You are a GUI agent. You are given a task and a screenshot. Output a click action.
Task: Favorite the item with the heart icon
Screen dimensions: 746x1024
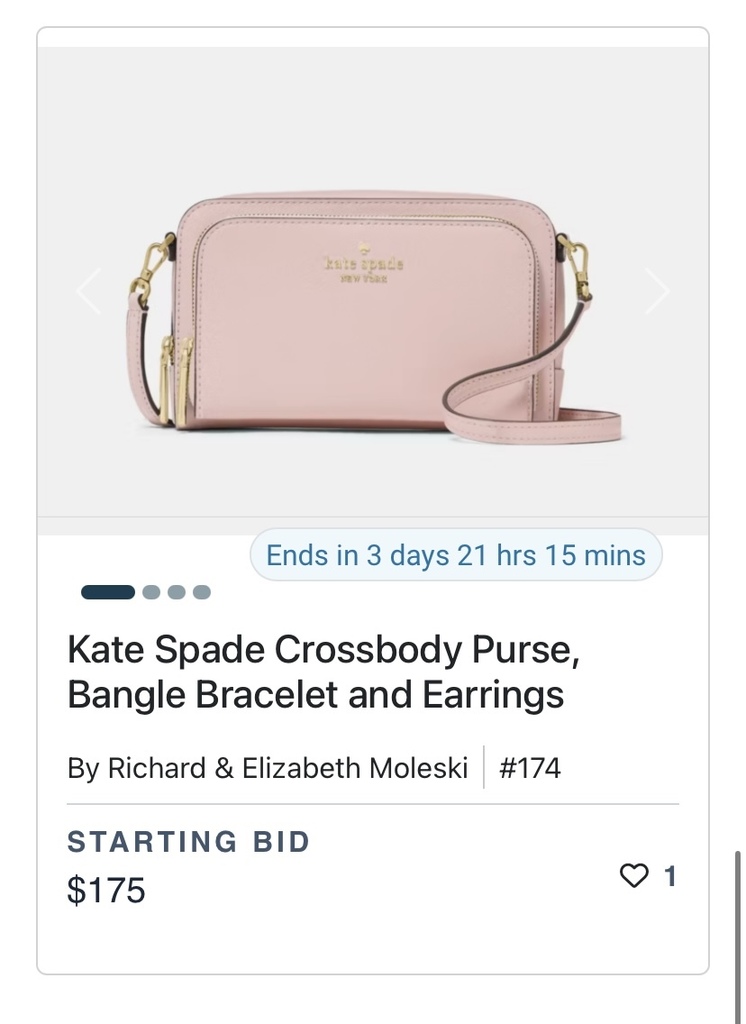pyautogui.click(x=634, y=876)
